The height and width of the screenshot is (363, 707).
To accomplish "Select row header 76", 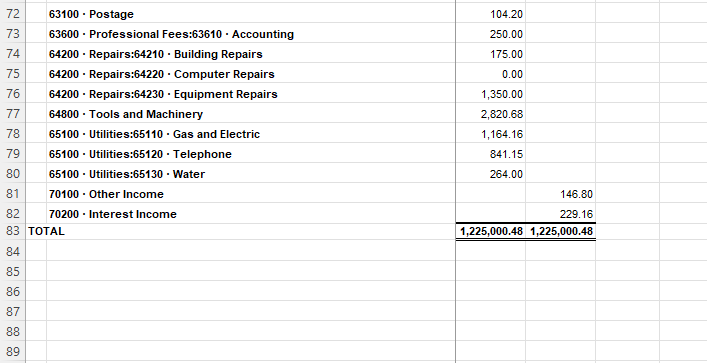I will pyautogui.click(x=13, y=94).
